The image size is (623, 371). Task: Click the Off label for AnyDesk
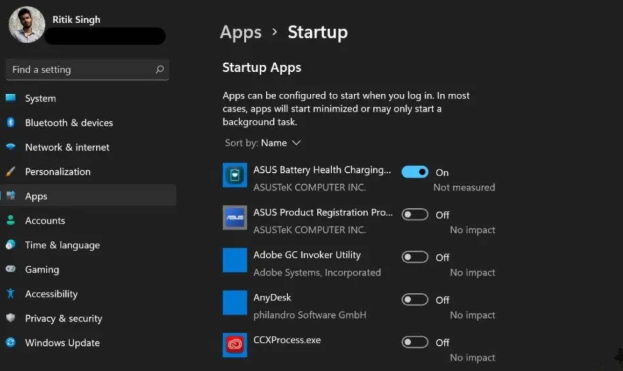[442, 300]
